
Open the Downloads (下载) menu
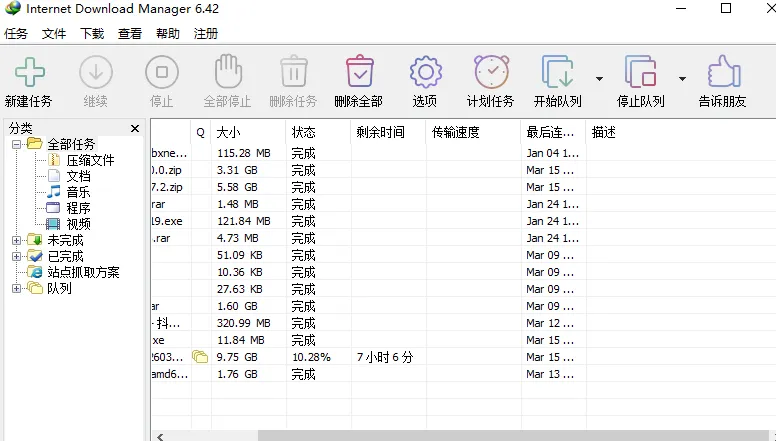point(92,34)
